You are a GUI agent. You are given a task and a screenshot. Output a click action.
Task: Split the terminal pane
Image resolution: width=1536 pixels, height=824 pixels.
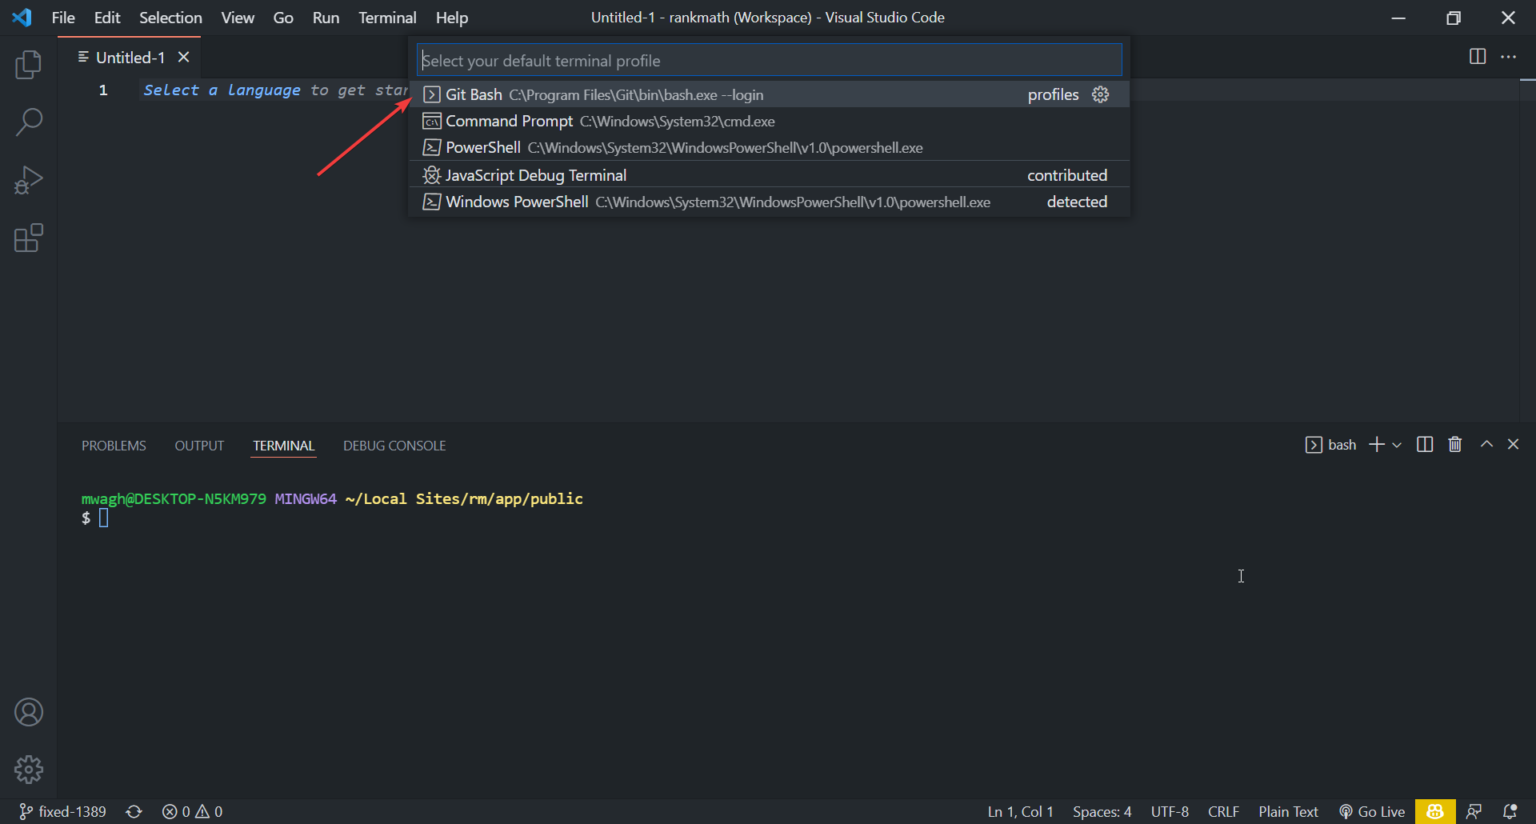coord(1424,444)
